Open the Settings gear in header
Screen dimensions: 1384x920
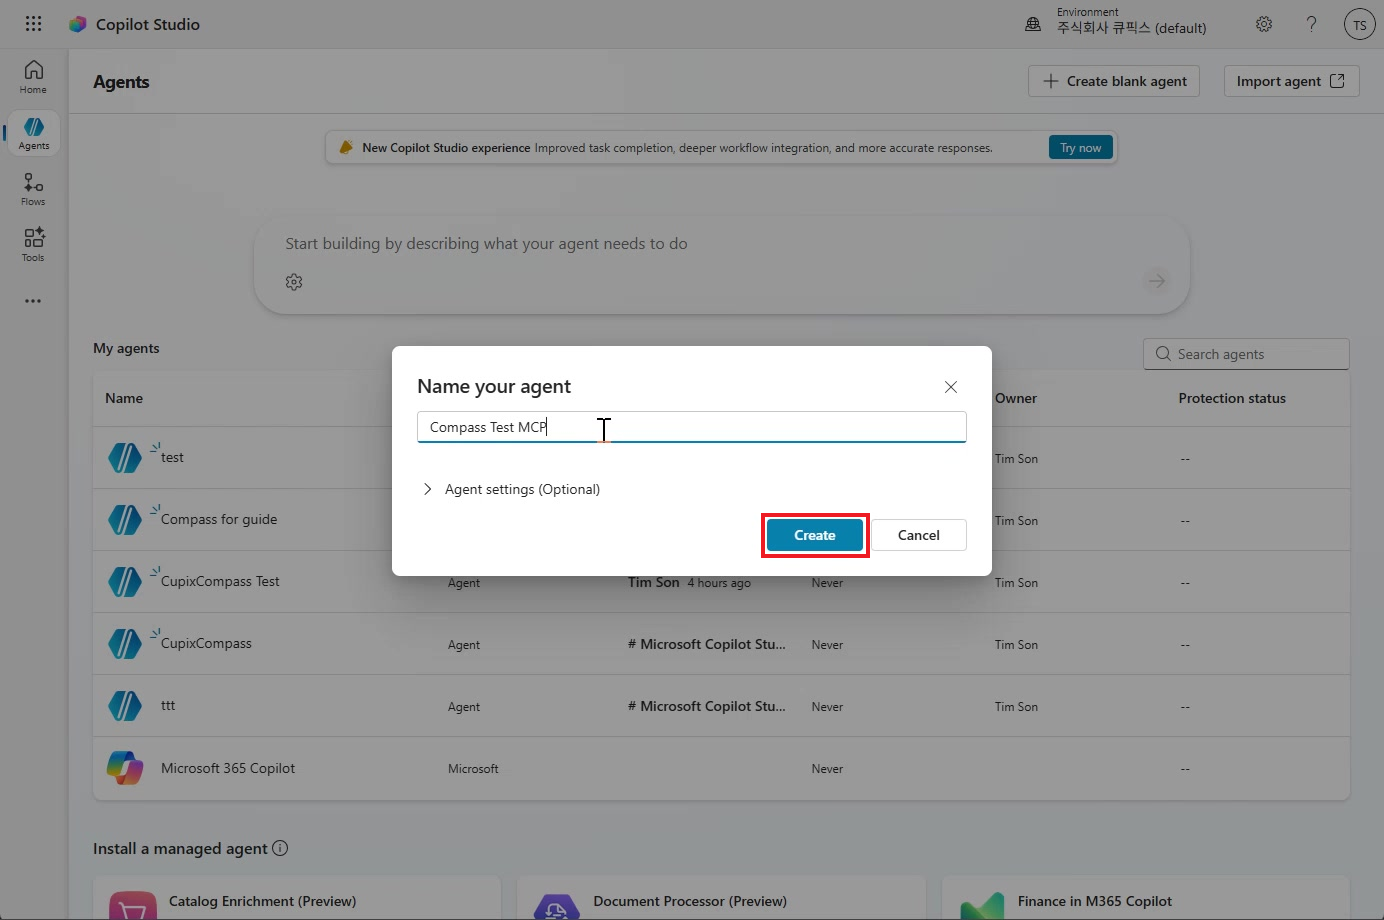1264,24
